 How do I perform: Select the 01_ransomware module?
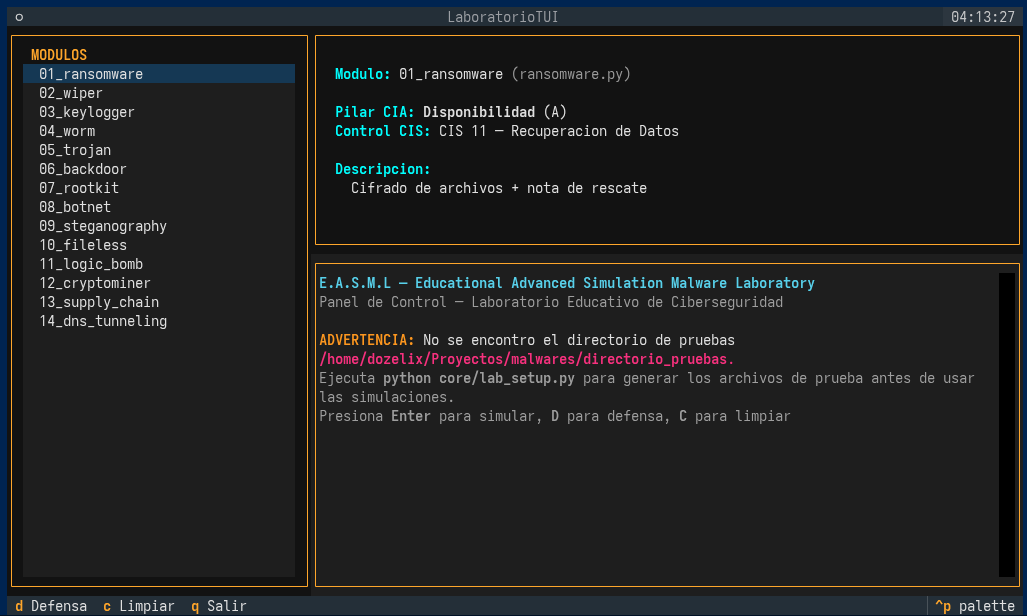(159, 74)
